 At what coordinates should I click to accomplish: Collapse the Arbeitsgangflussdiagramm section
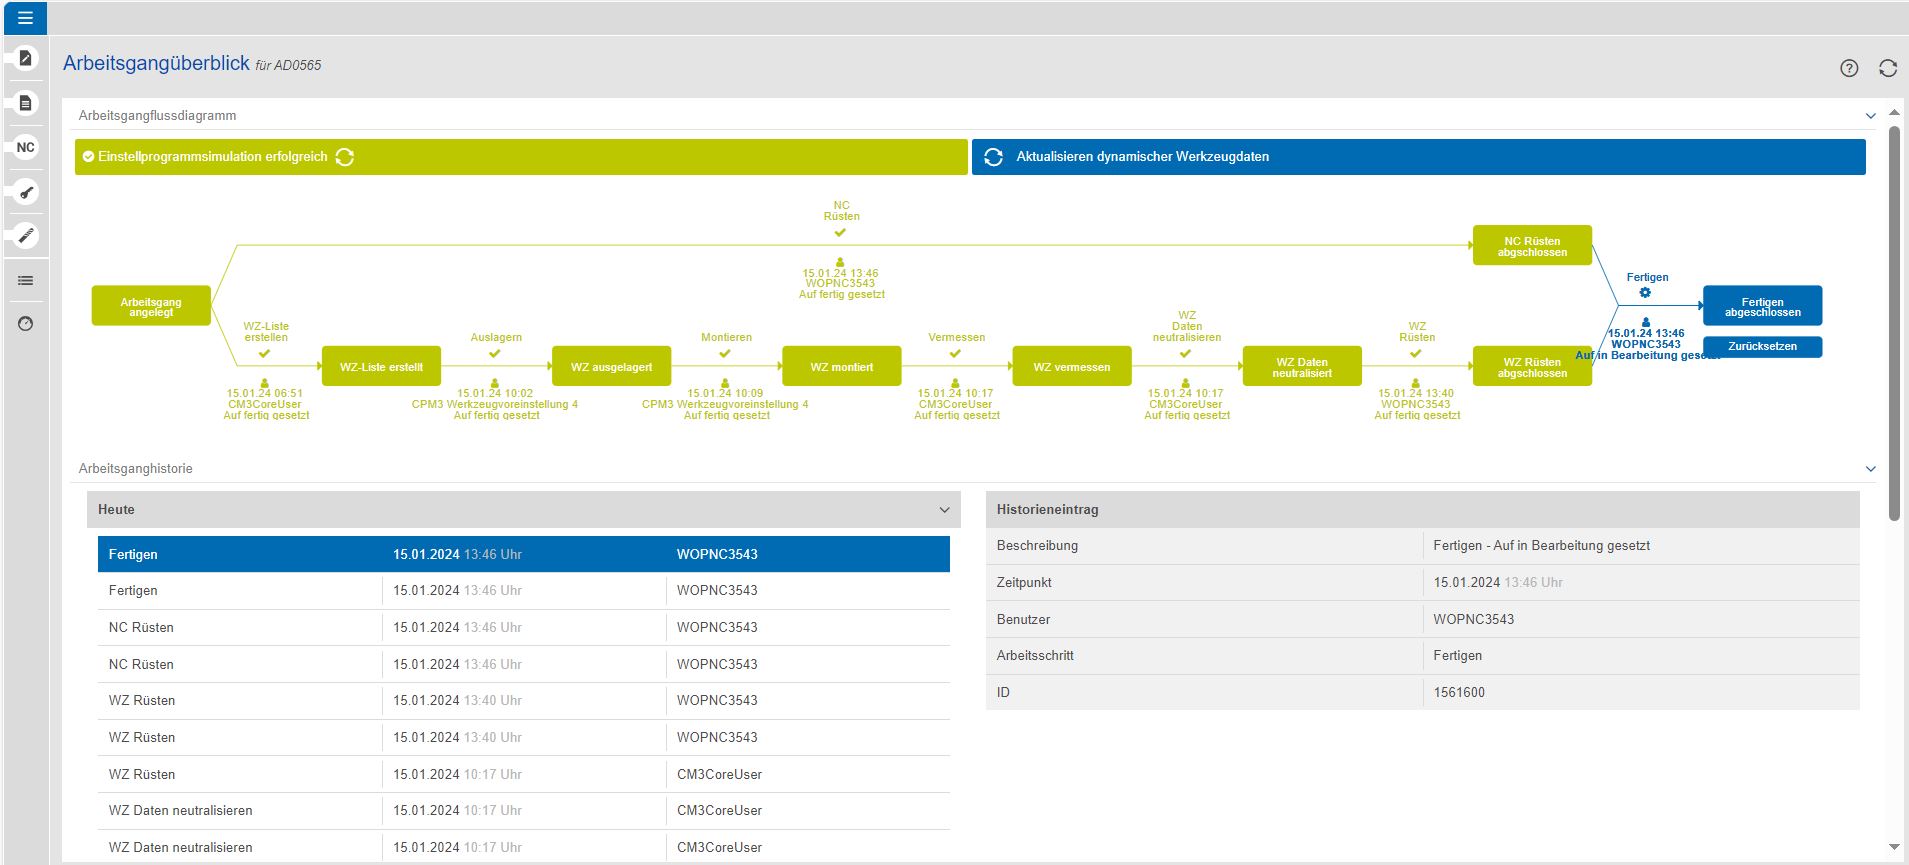pyautogui.click(x=1870, y=116)
